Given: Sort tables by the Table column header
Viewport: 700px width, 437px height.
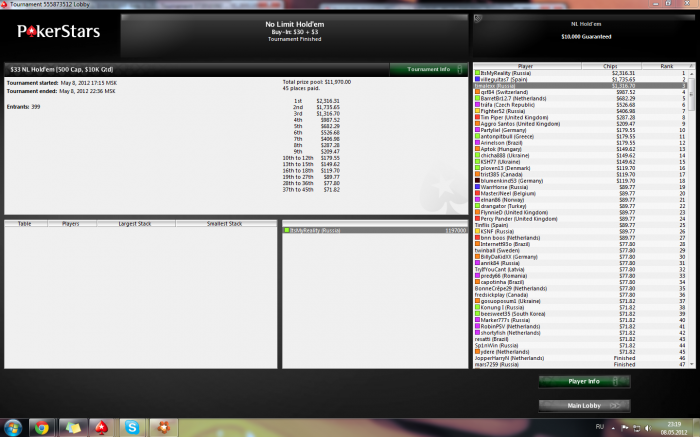Looking at the screenshot, I should coord(25,223).
